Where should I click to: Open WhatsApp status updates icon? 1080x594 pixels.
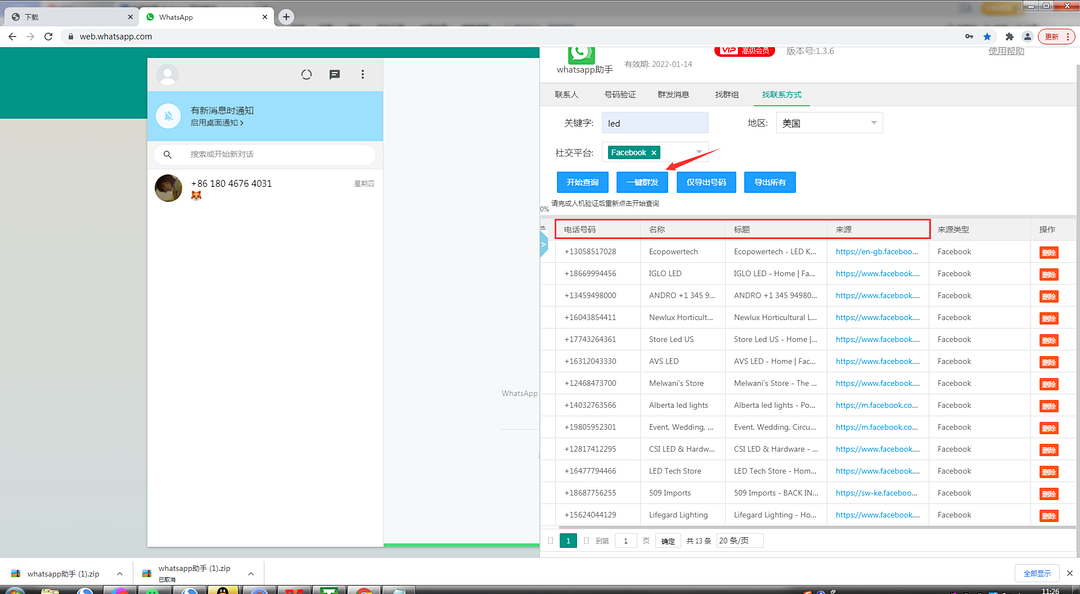307,74
